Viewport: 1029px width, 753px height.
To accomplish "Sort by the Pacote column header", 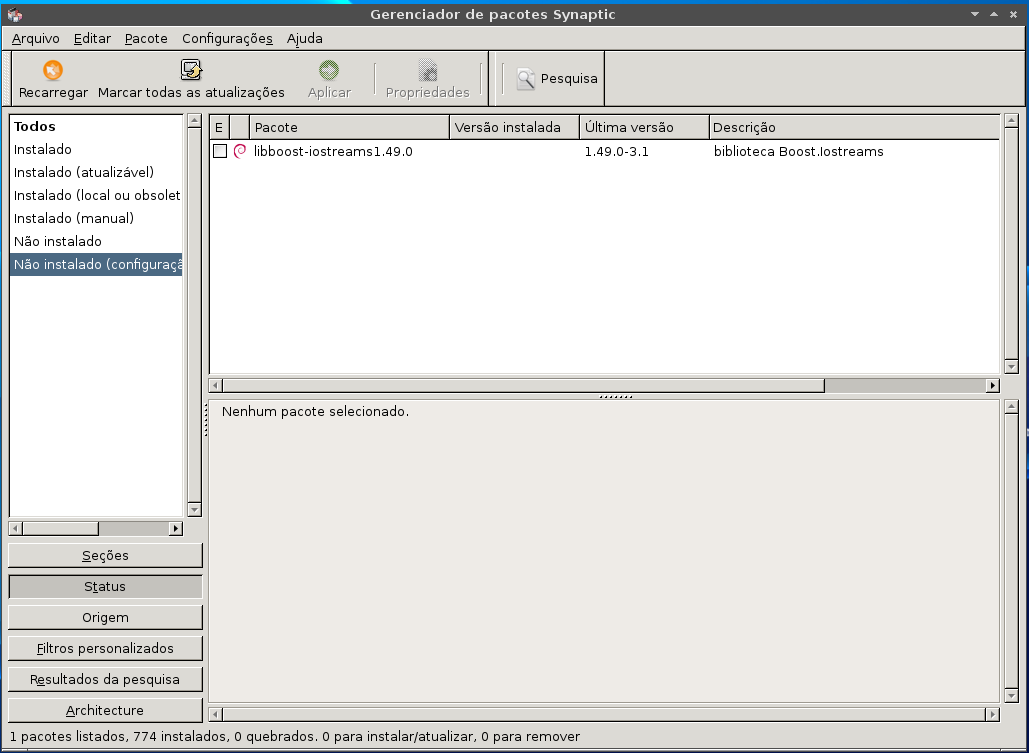I will pos(350,127).
